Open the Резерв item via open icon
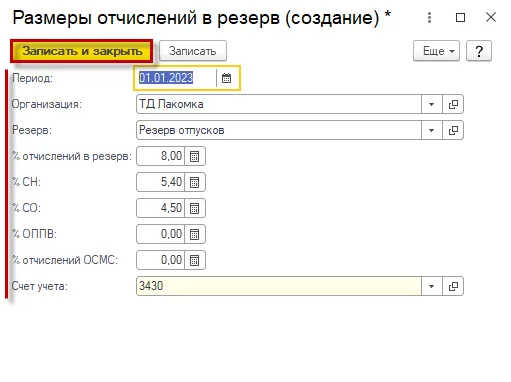The height and width of the screenshot is (382, 511). tap(453, 130)
